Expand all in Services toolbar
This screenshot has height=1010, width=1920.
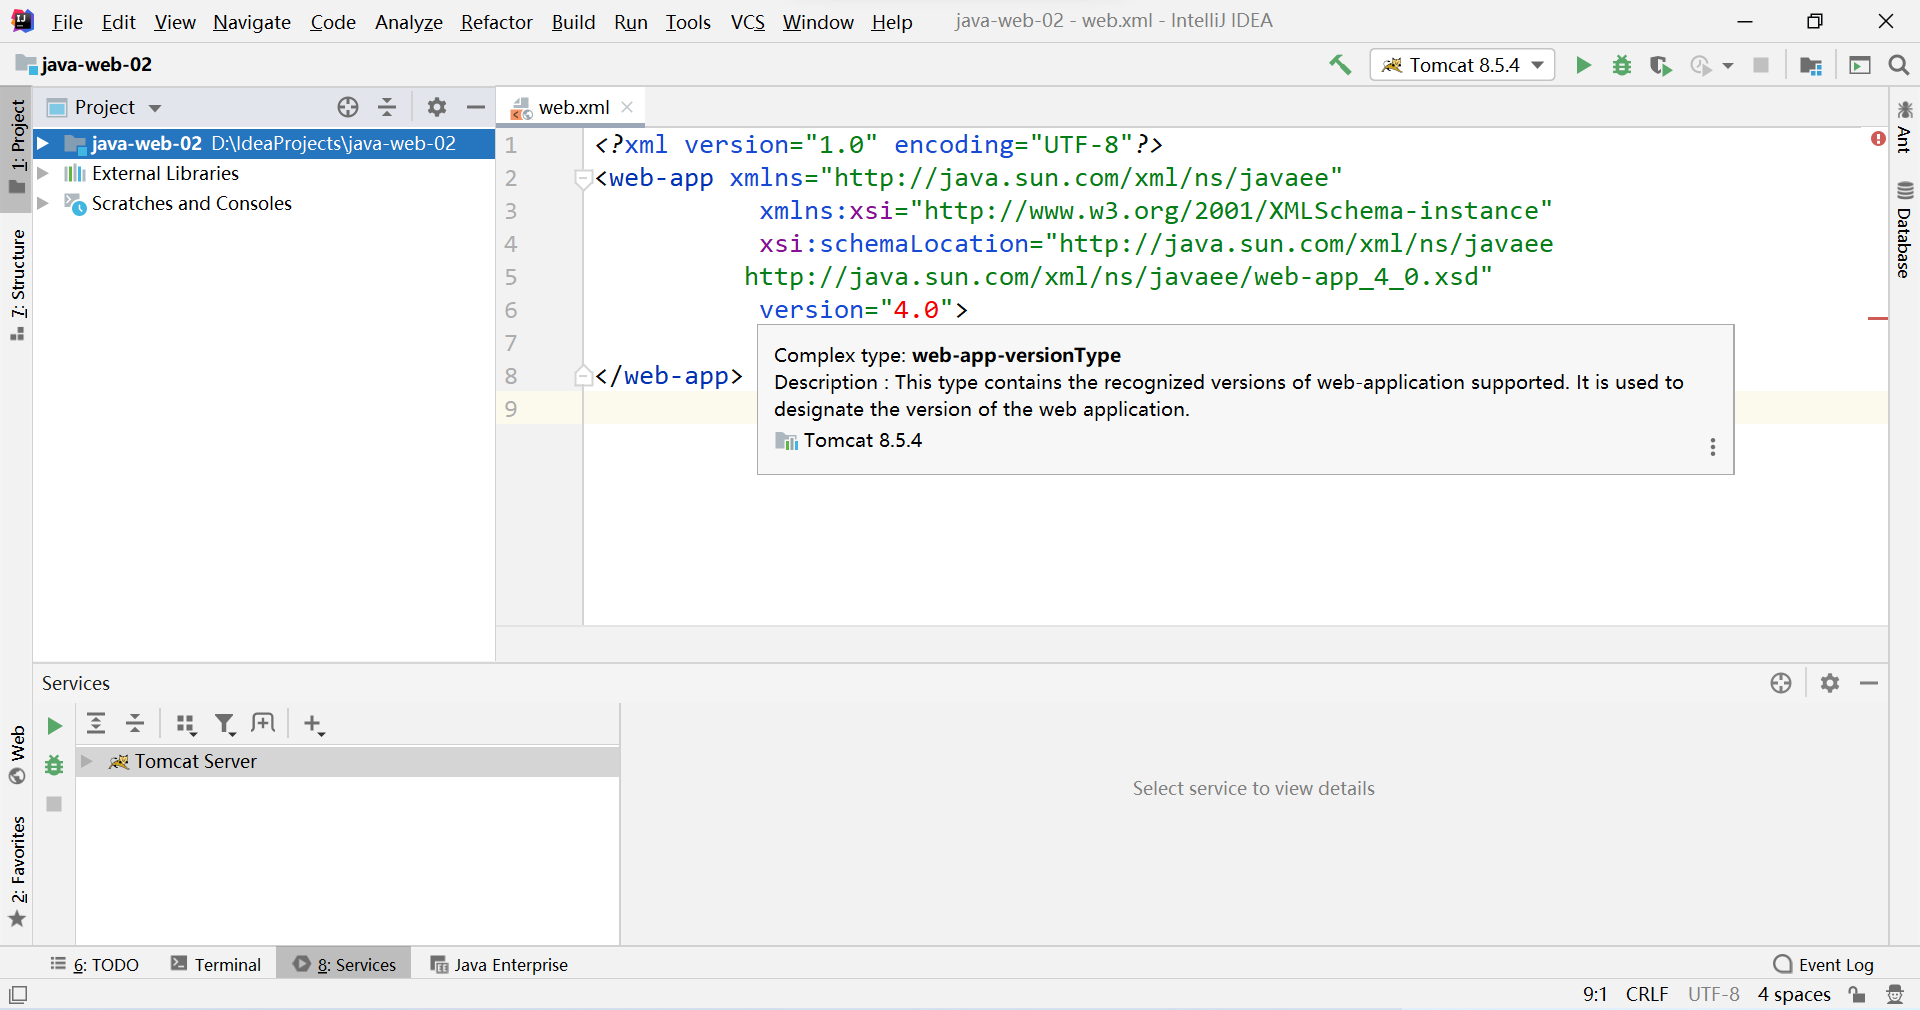point(96,723)
